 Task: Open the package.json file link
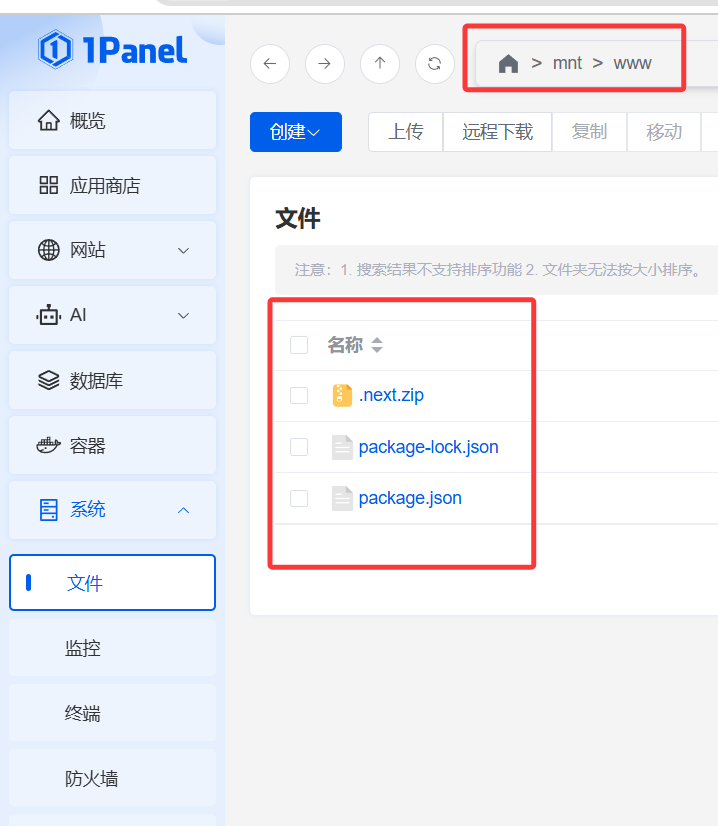[410, 498]
